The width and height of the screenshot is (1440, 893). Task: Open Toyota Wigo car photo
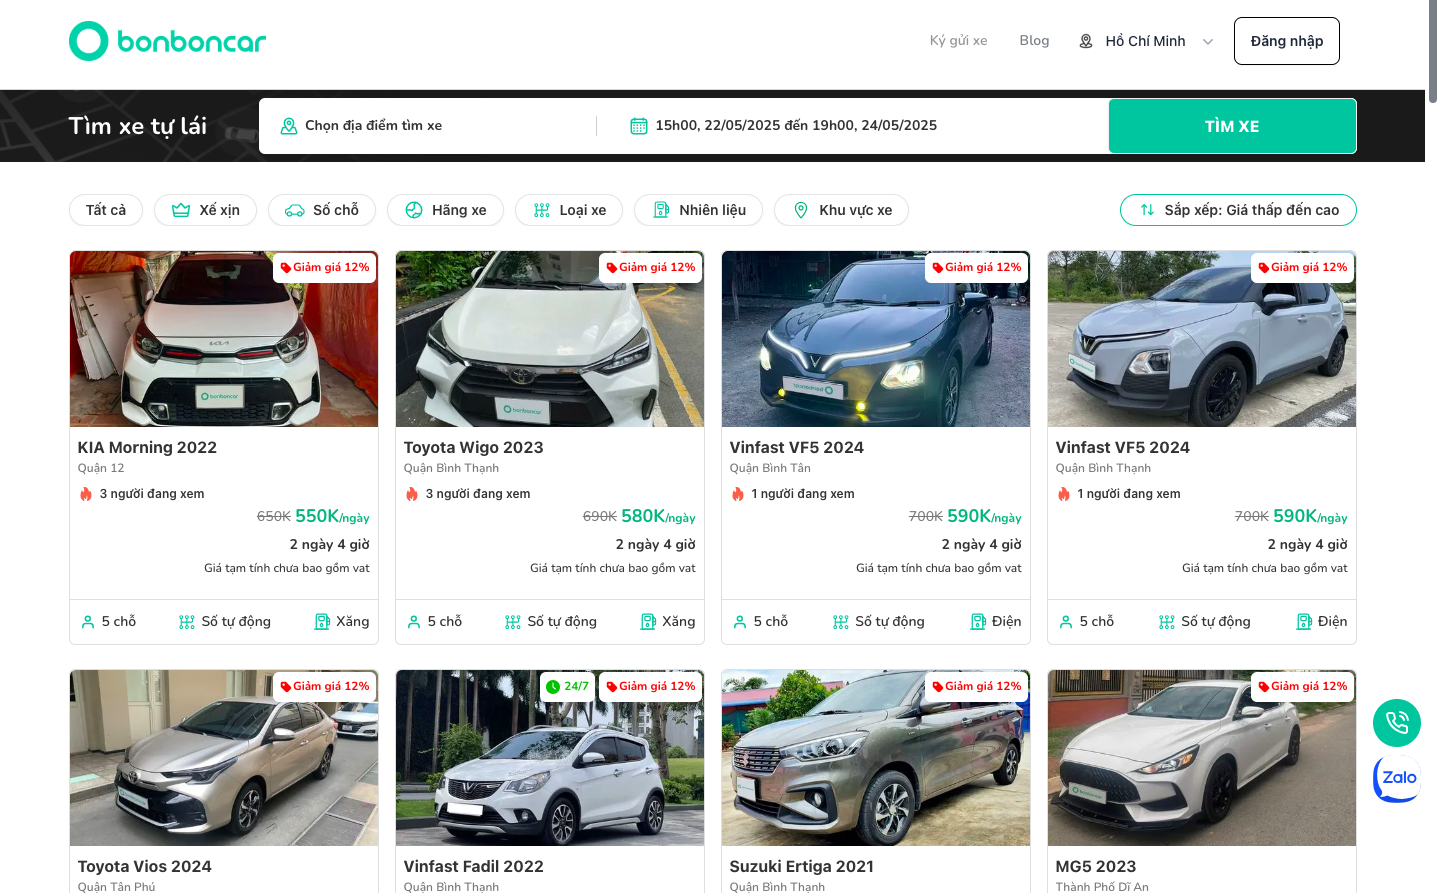550,339
